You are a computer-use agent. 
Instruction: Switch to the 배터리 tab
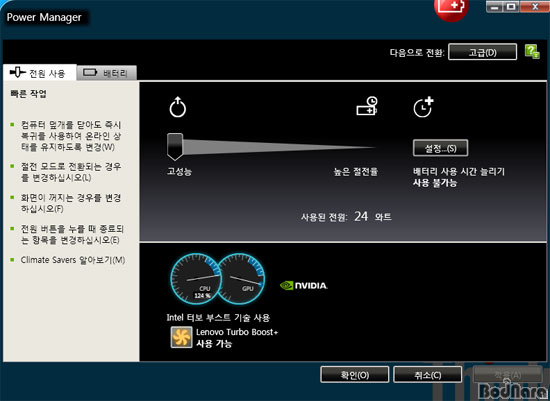coord(106,73)
